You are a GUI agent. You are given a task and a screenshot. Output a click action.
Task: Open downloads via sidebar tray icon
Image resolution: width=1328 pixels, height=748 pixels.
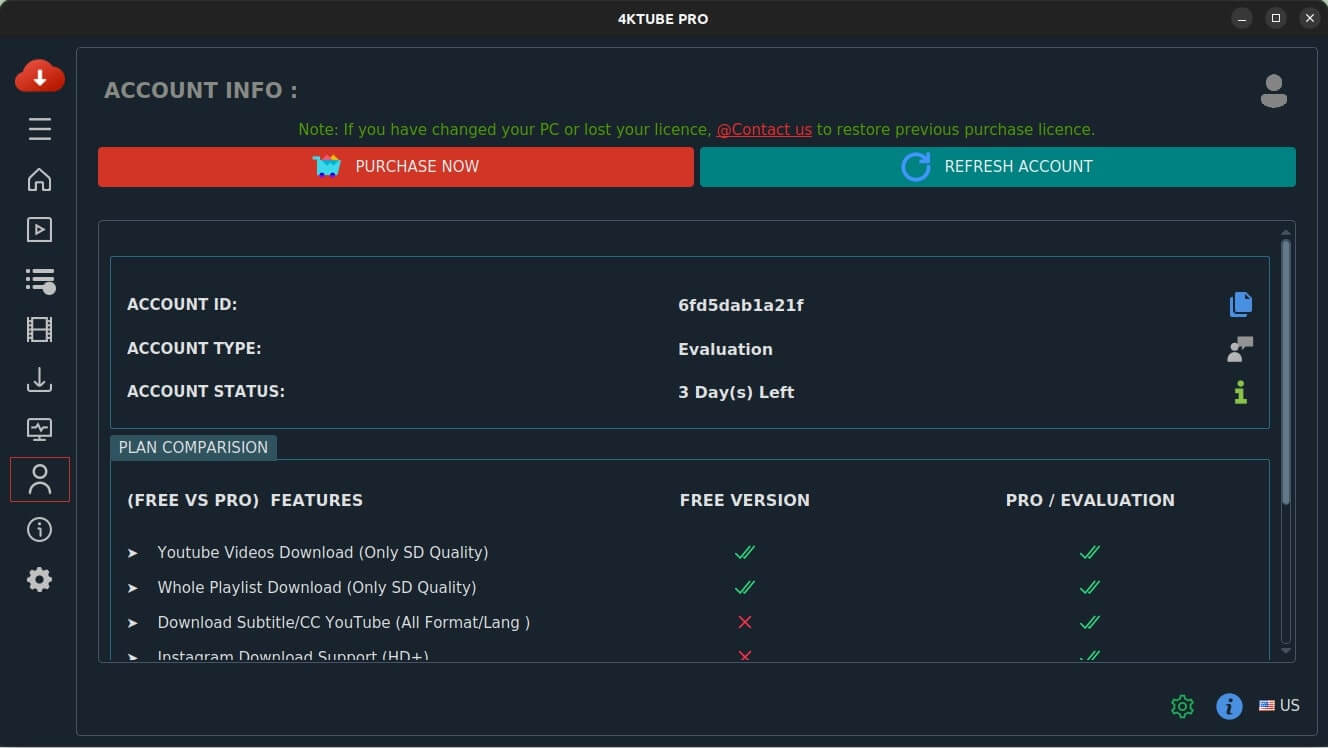coord(40,380)
